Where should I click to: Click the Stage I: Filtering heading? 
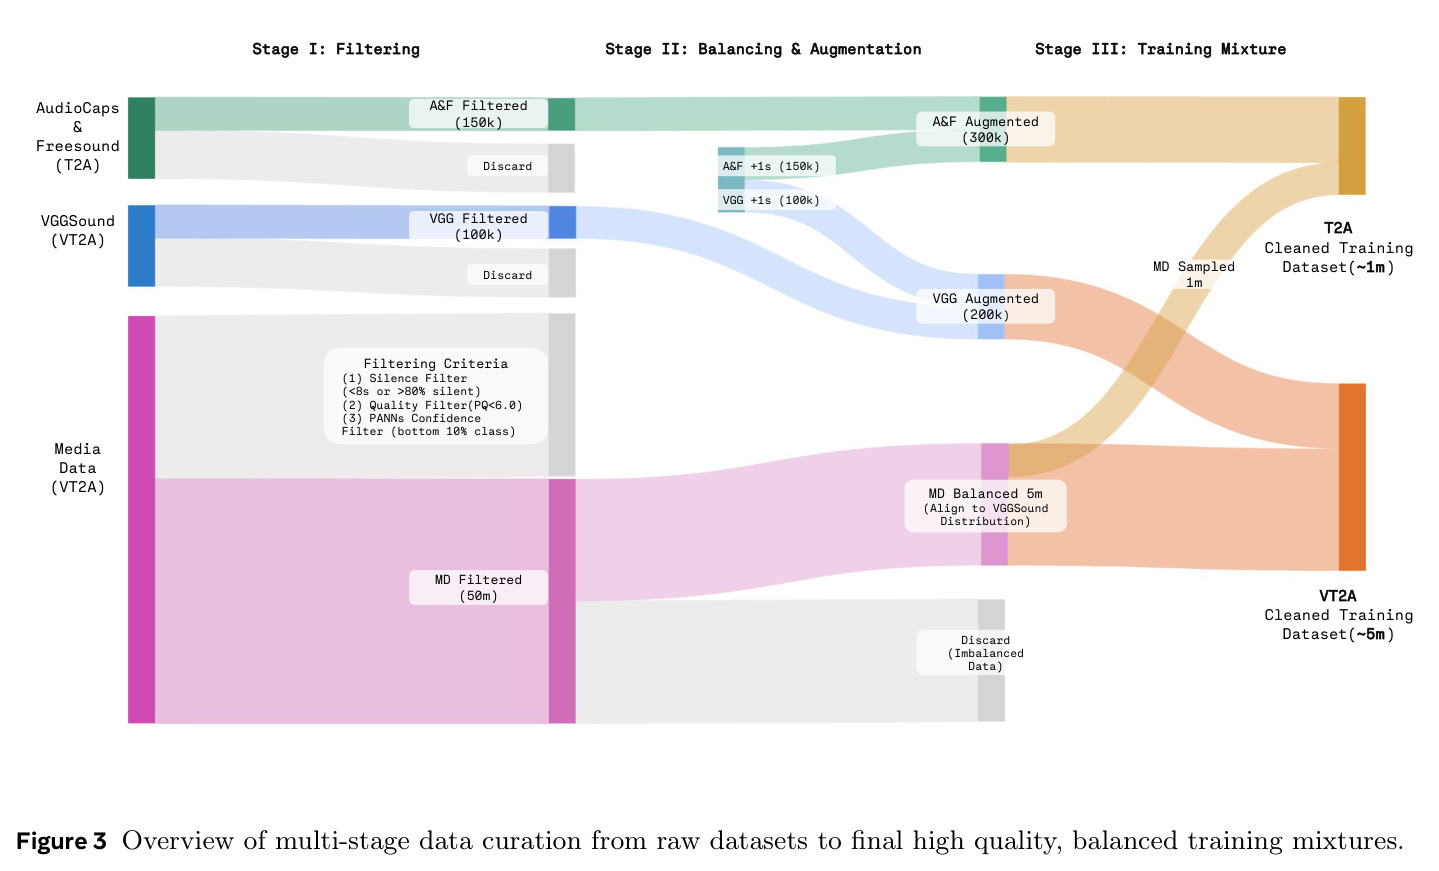[x=336, y=49]
